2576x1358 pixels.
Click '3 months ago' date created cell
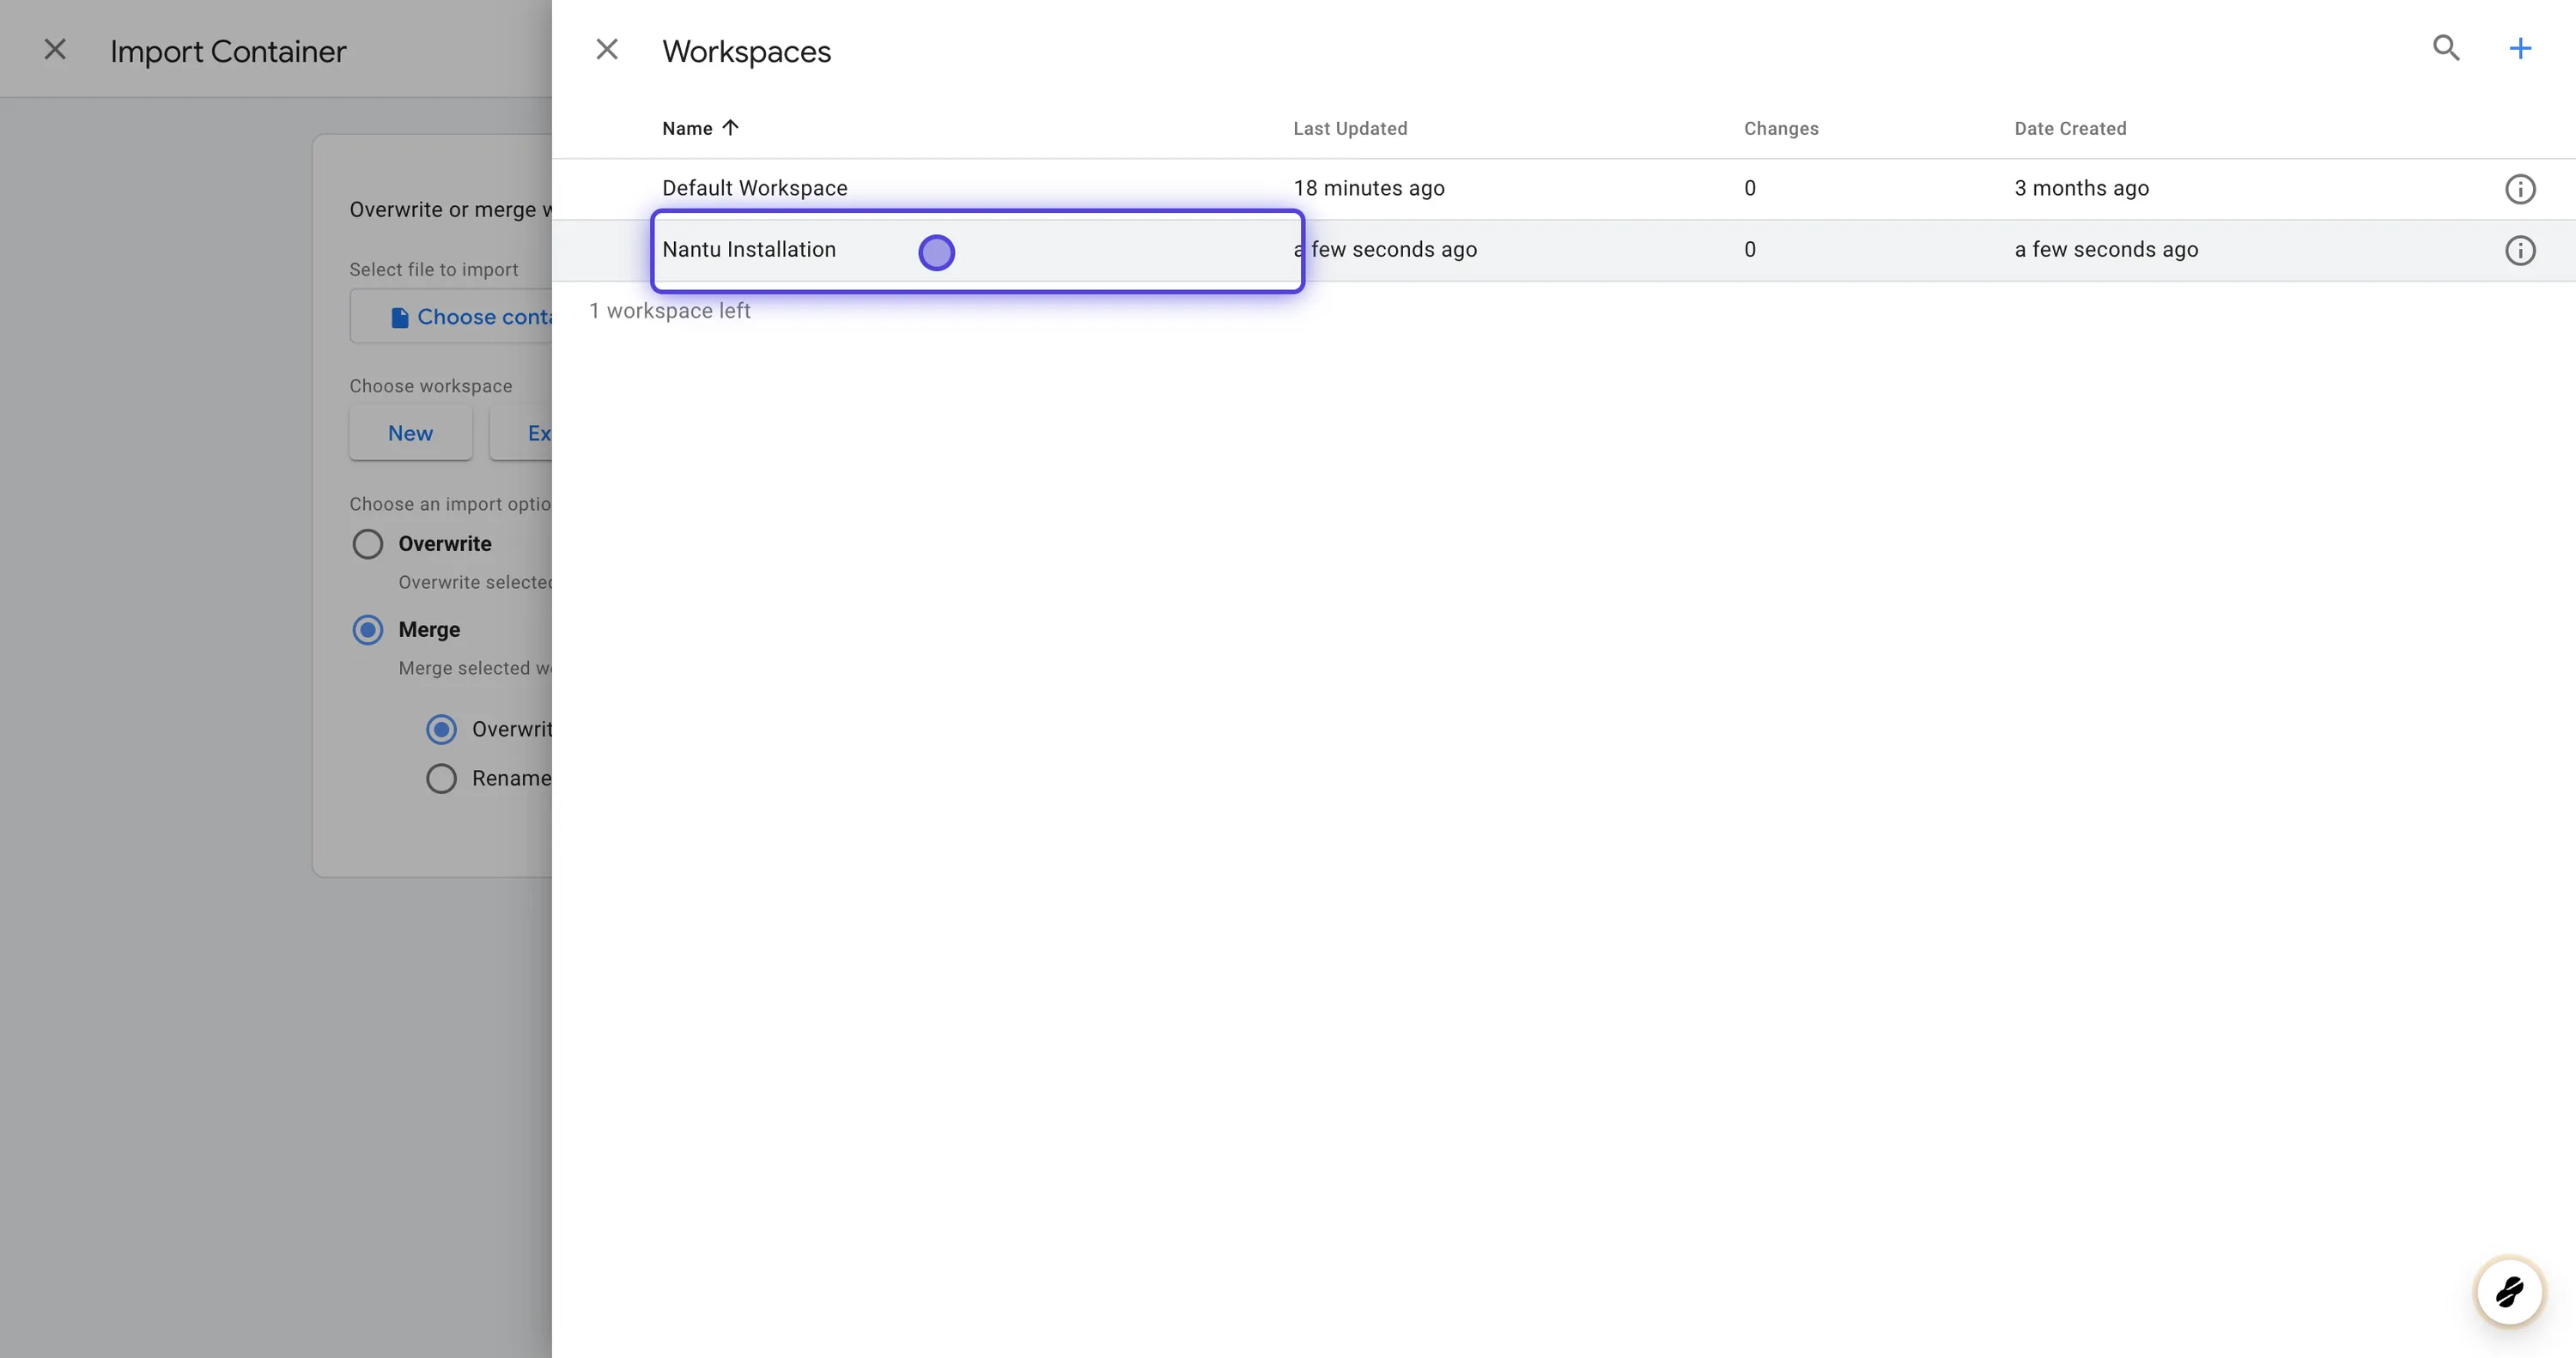2081,188
